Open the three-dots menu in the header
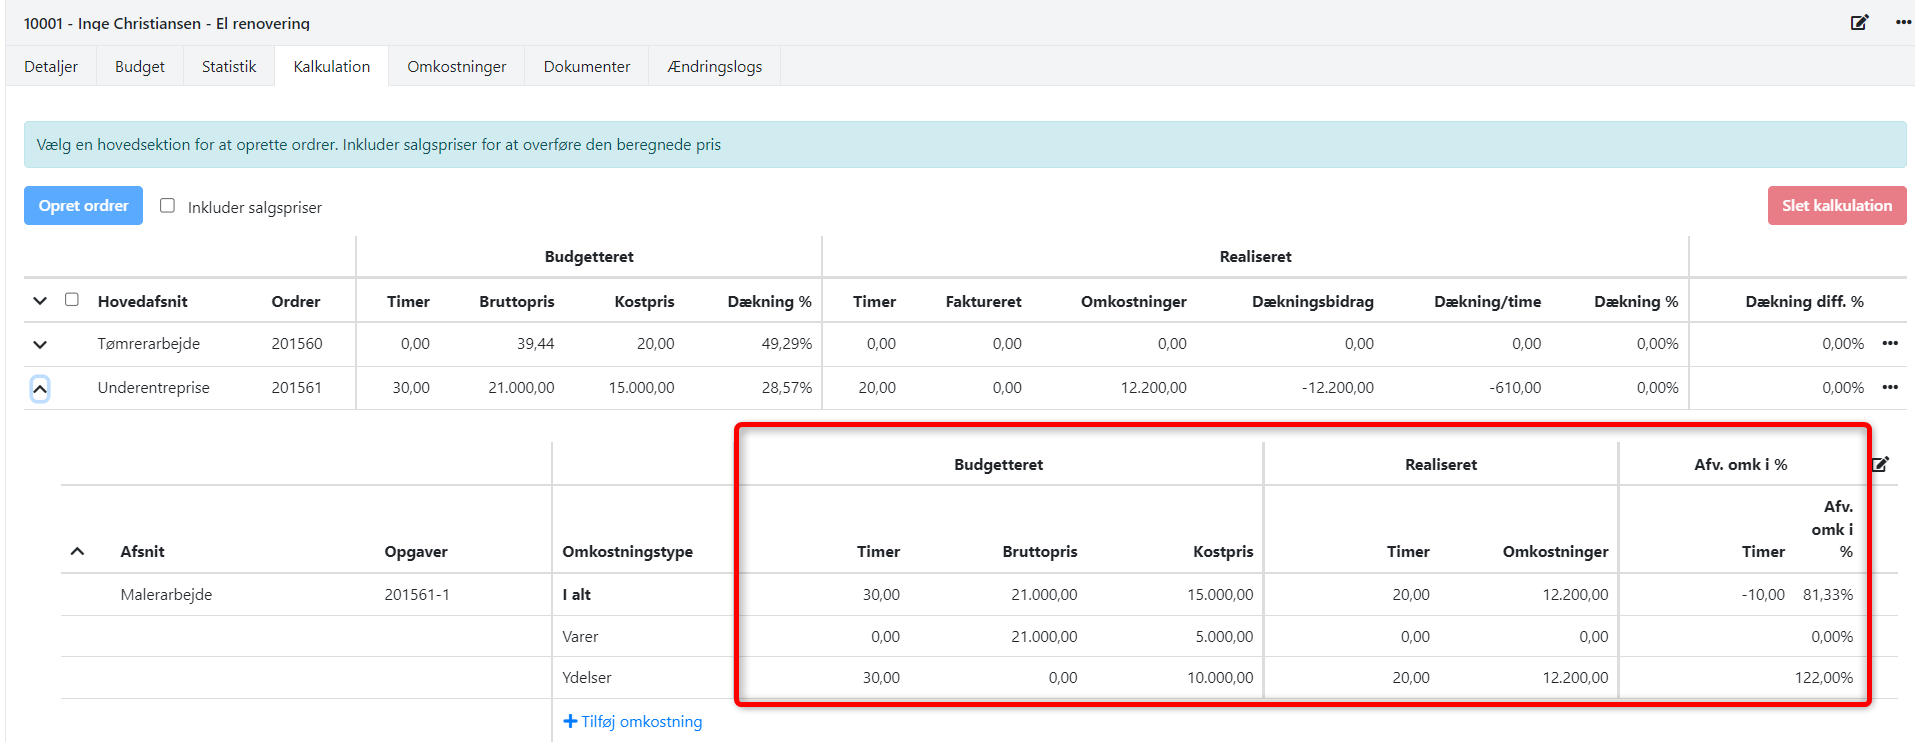The width and height of the screenshot is (1915, 742). tap(1903, 22)
